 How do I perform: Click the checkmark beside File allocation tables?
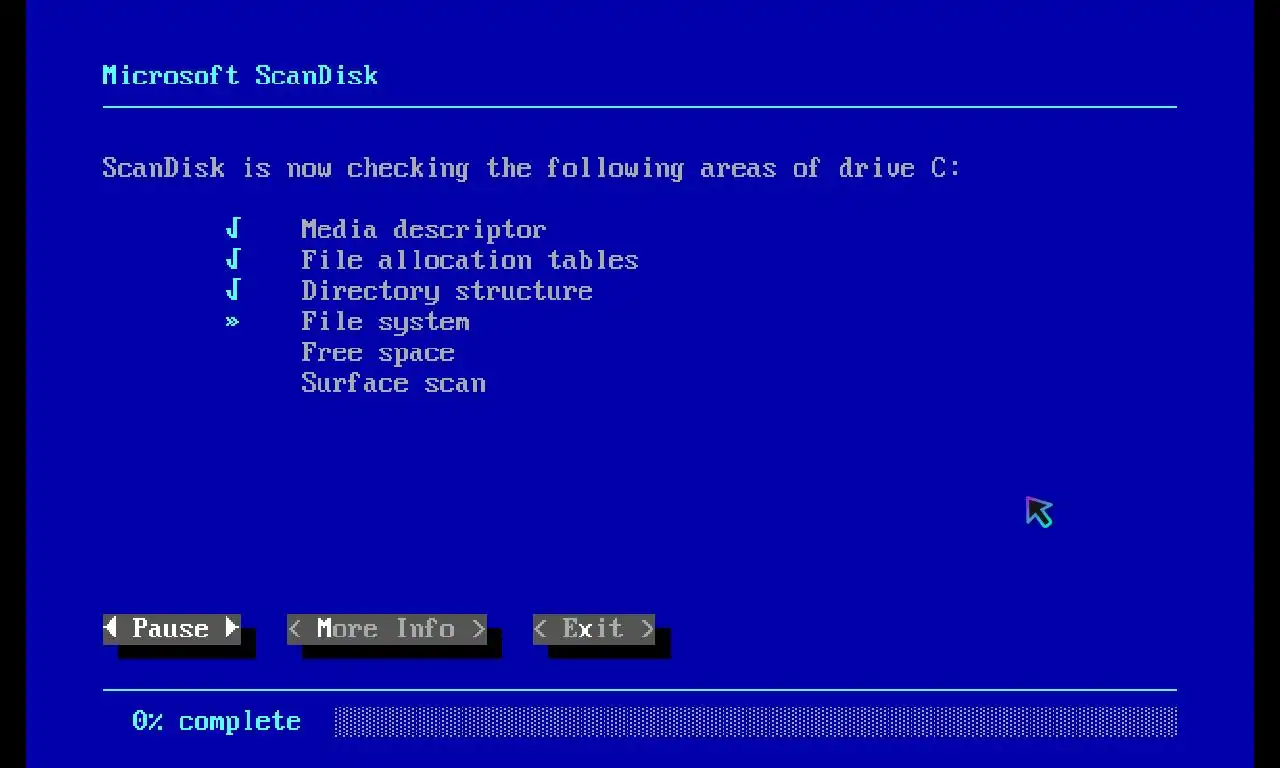click(233, 260)
